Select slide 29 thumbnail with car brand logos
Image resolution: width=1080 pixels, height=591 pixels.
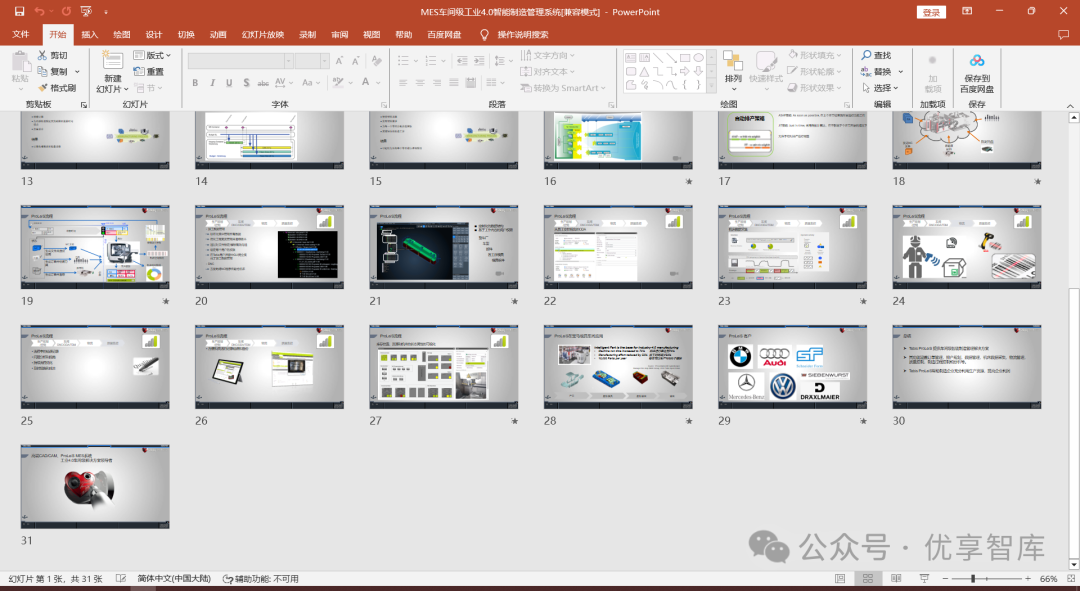point(792,366)
